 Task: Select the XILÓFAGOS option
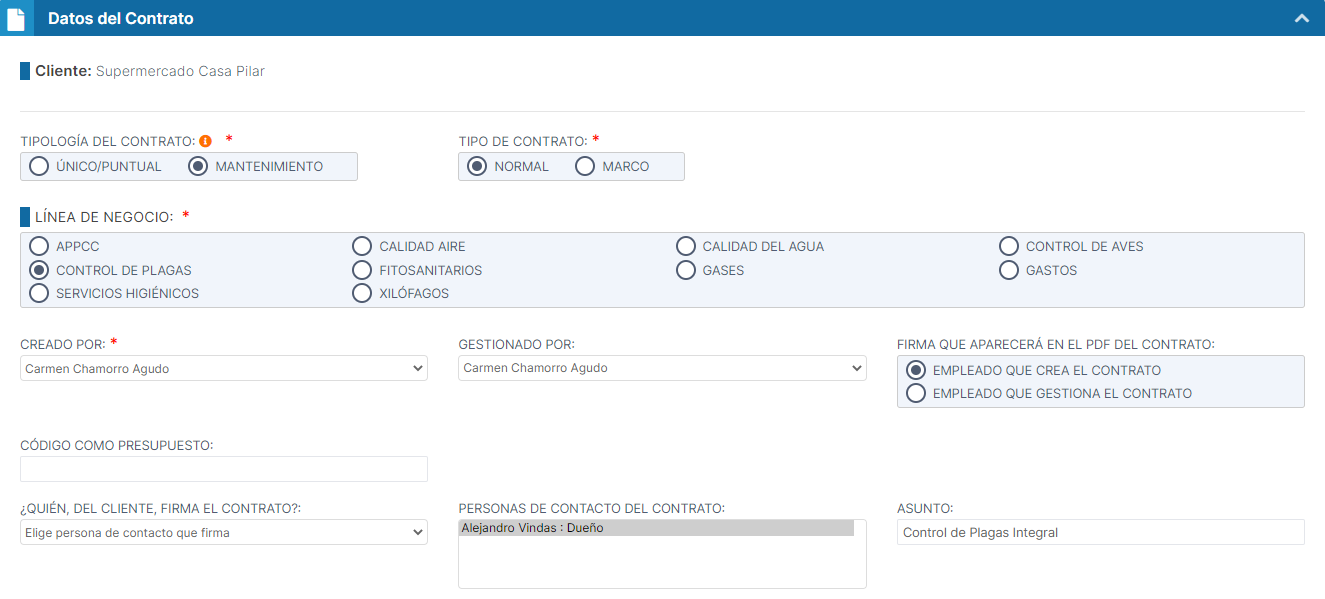click(362, 294)
